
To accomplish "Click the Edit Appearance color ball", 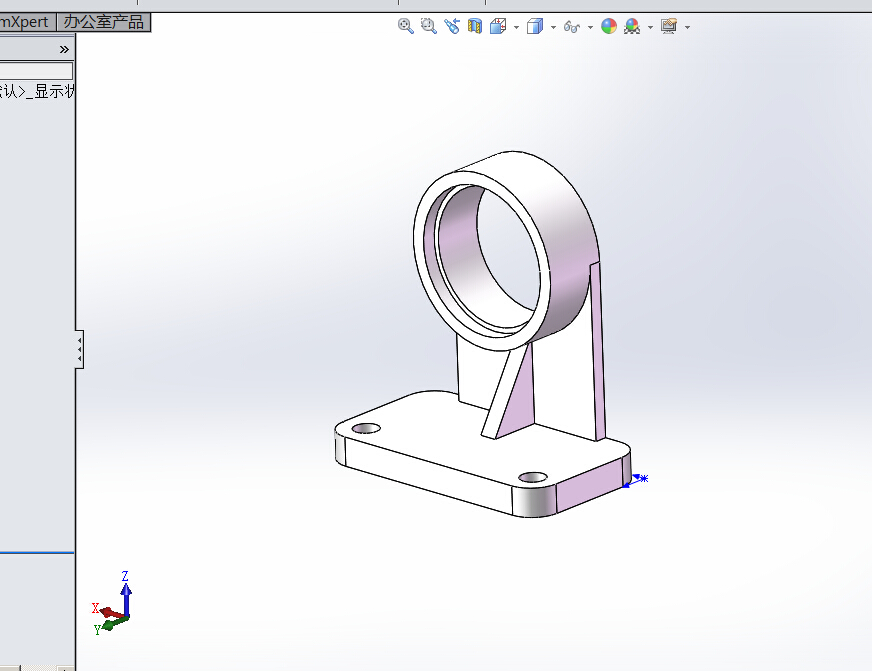I will [609, 26].
